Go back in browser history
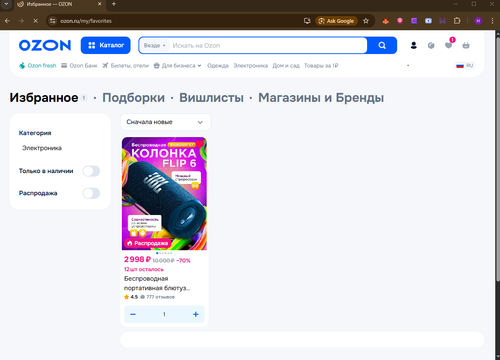Image resolution: width=500 pixels, height=360 pixels. 7,21
